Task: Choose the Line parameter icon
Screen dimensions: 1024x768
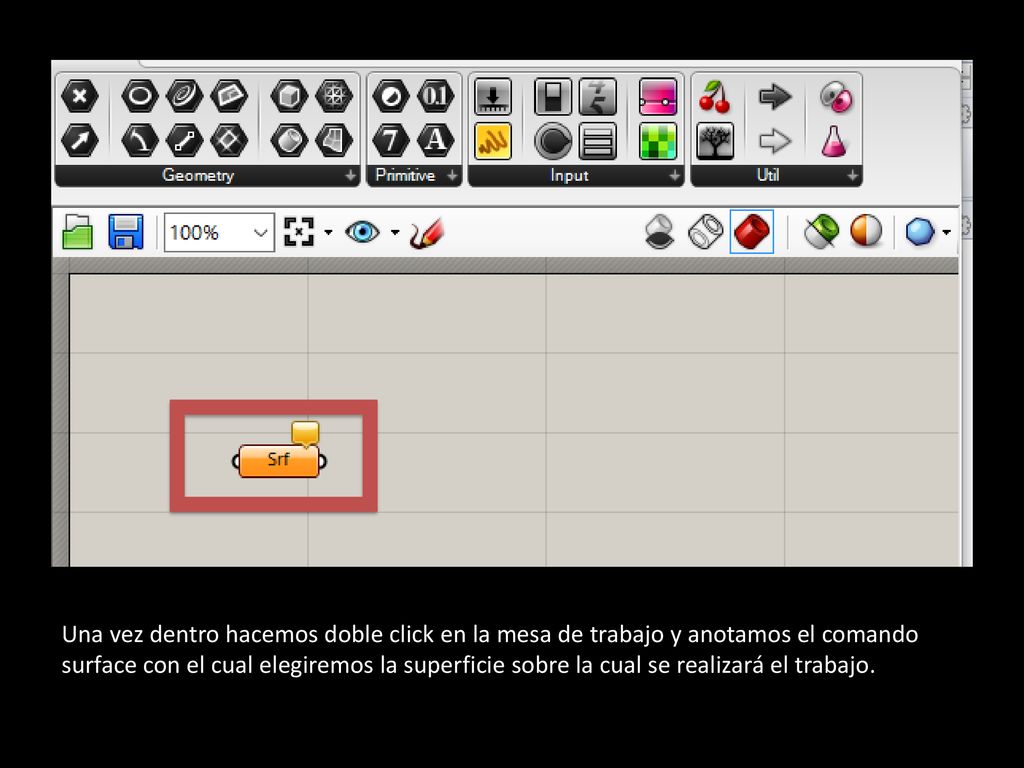Action: pyautogui.click(x=184, y=140)
